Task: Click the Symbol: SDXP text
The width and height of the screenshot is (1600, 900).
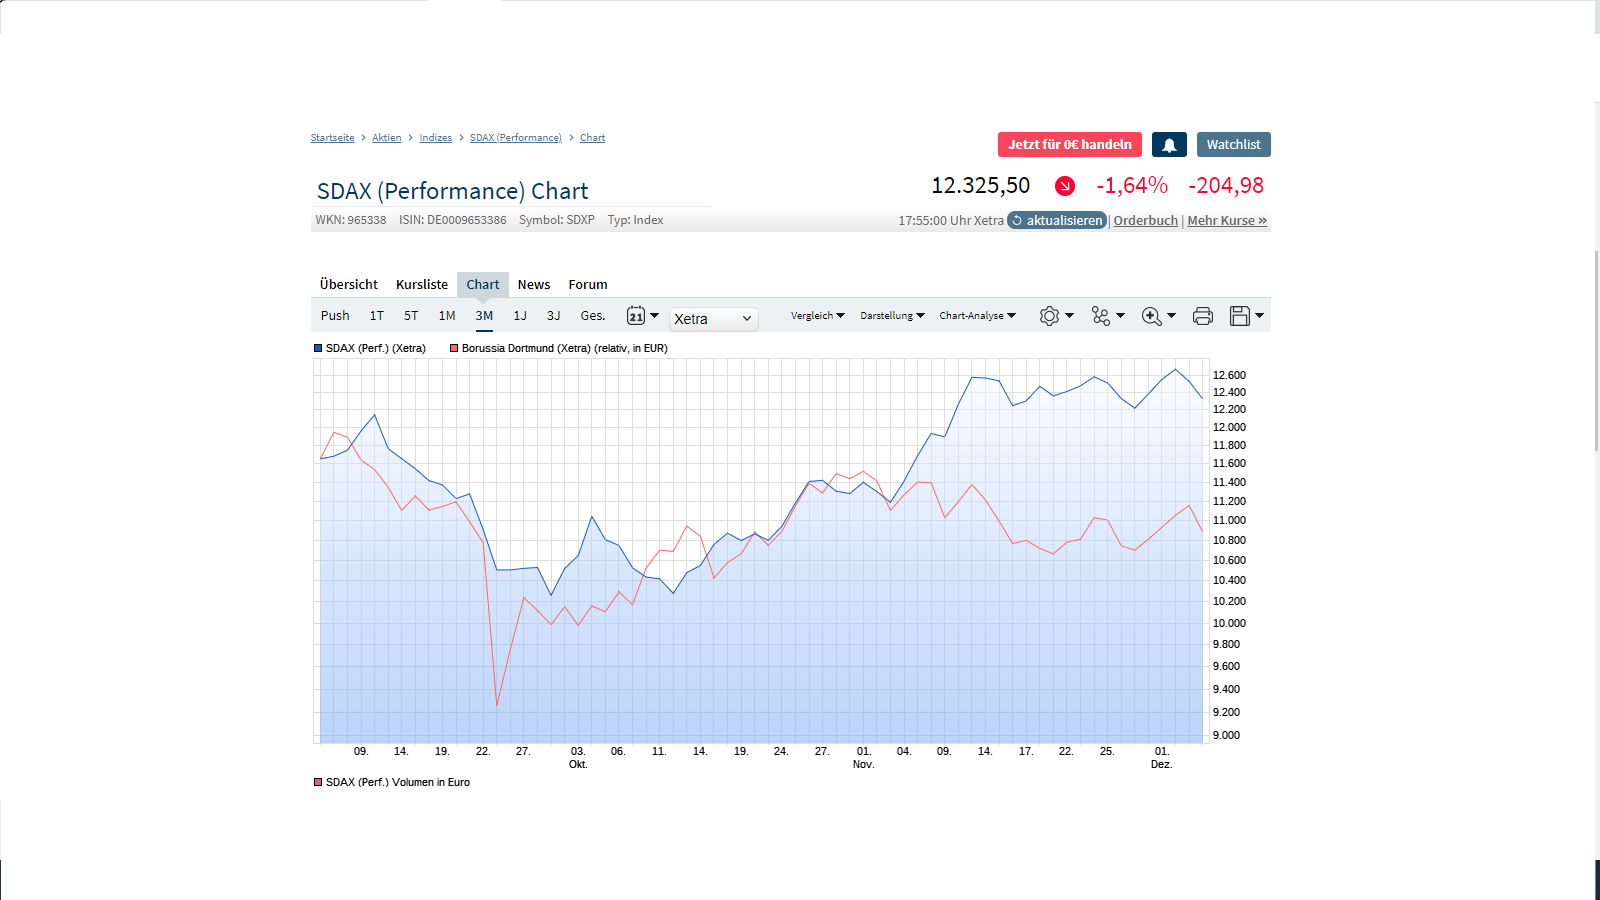Action: pos(557,220)
